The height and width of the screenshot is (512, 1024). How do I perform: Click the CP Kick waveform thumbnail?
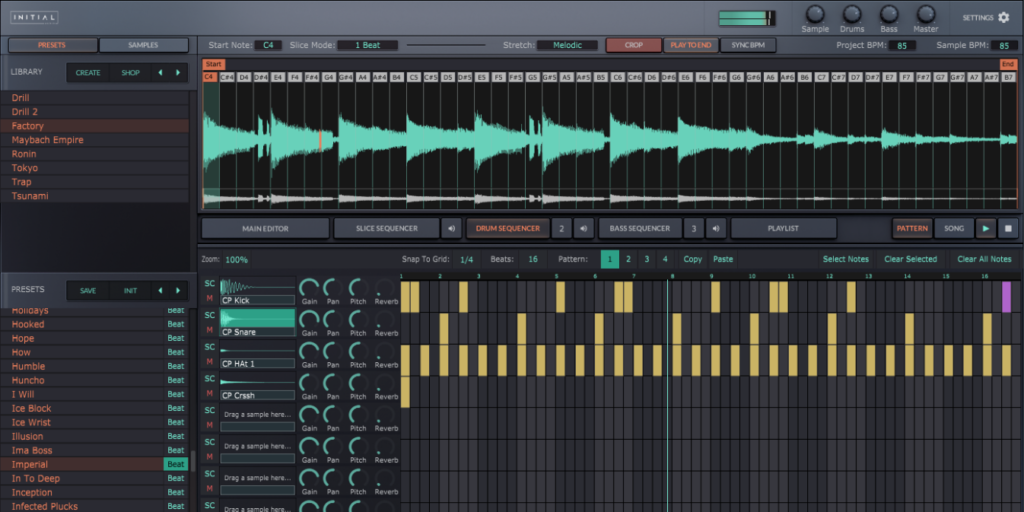coord(257,286)
